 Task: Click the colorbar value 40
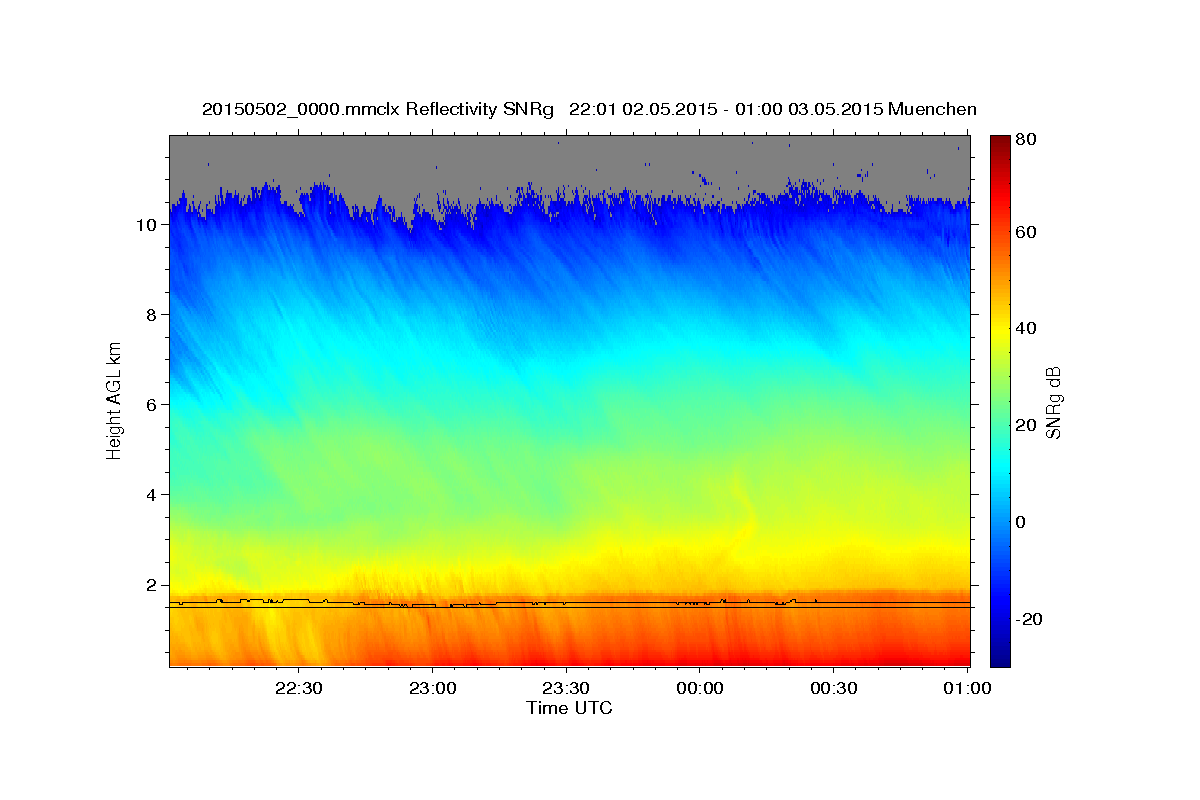pyautogui.click(x=1025, y=328)
